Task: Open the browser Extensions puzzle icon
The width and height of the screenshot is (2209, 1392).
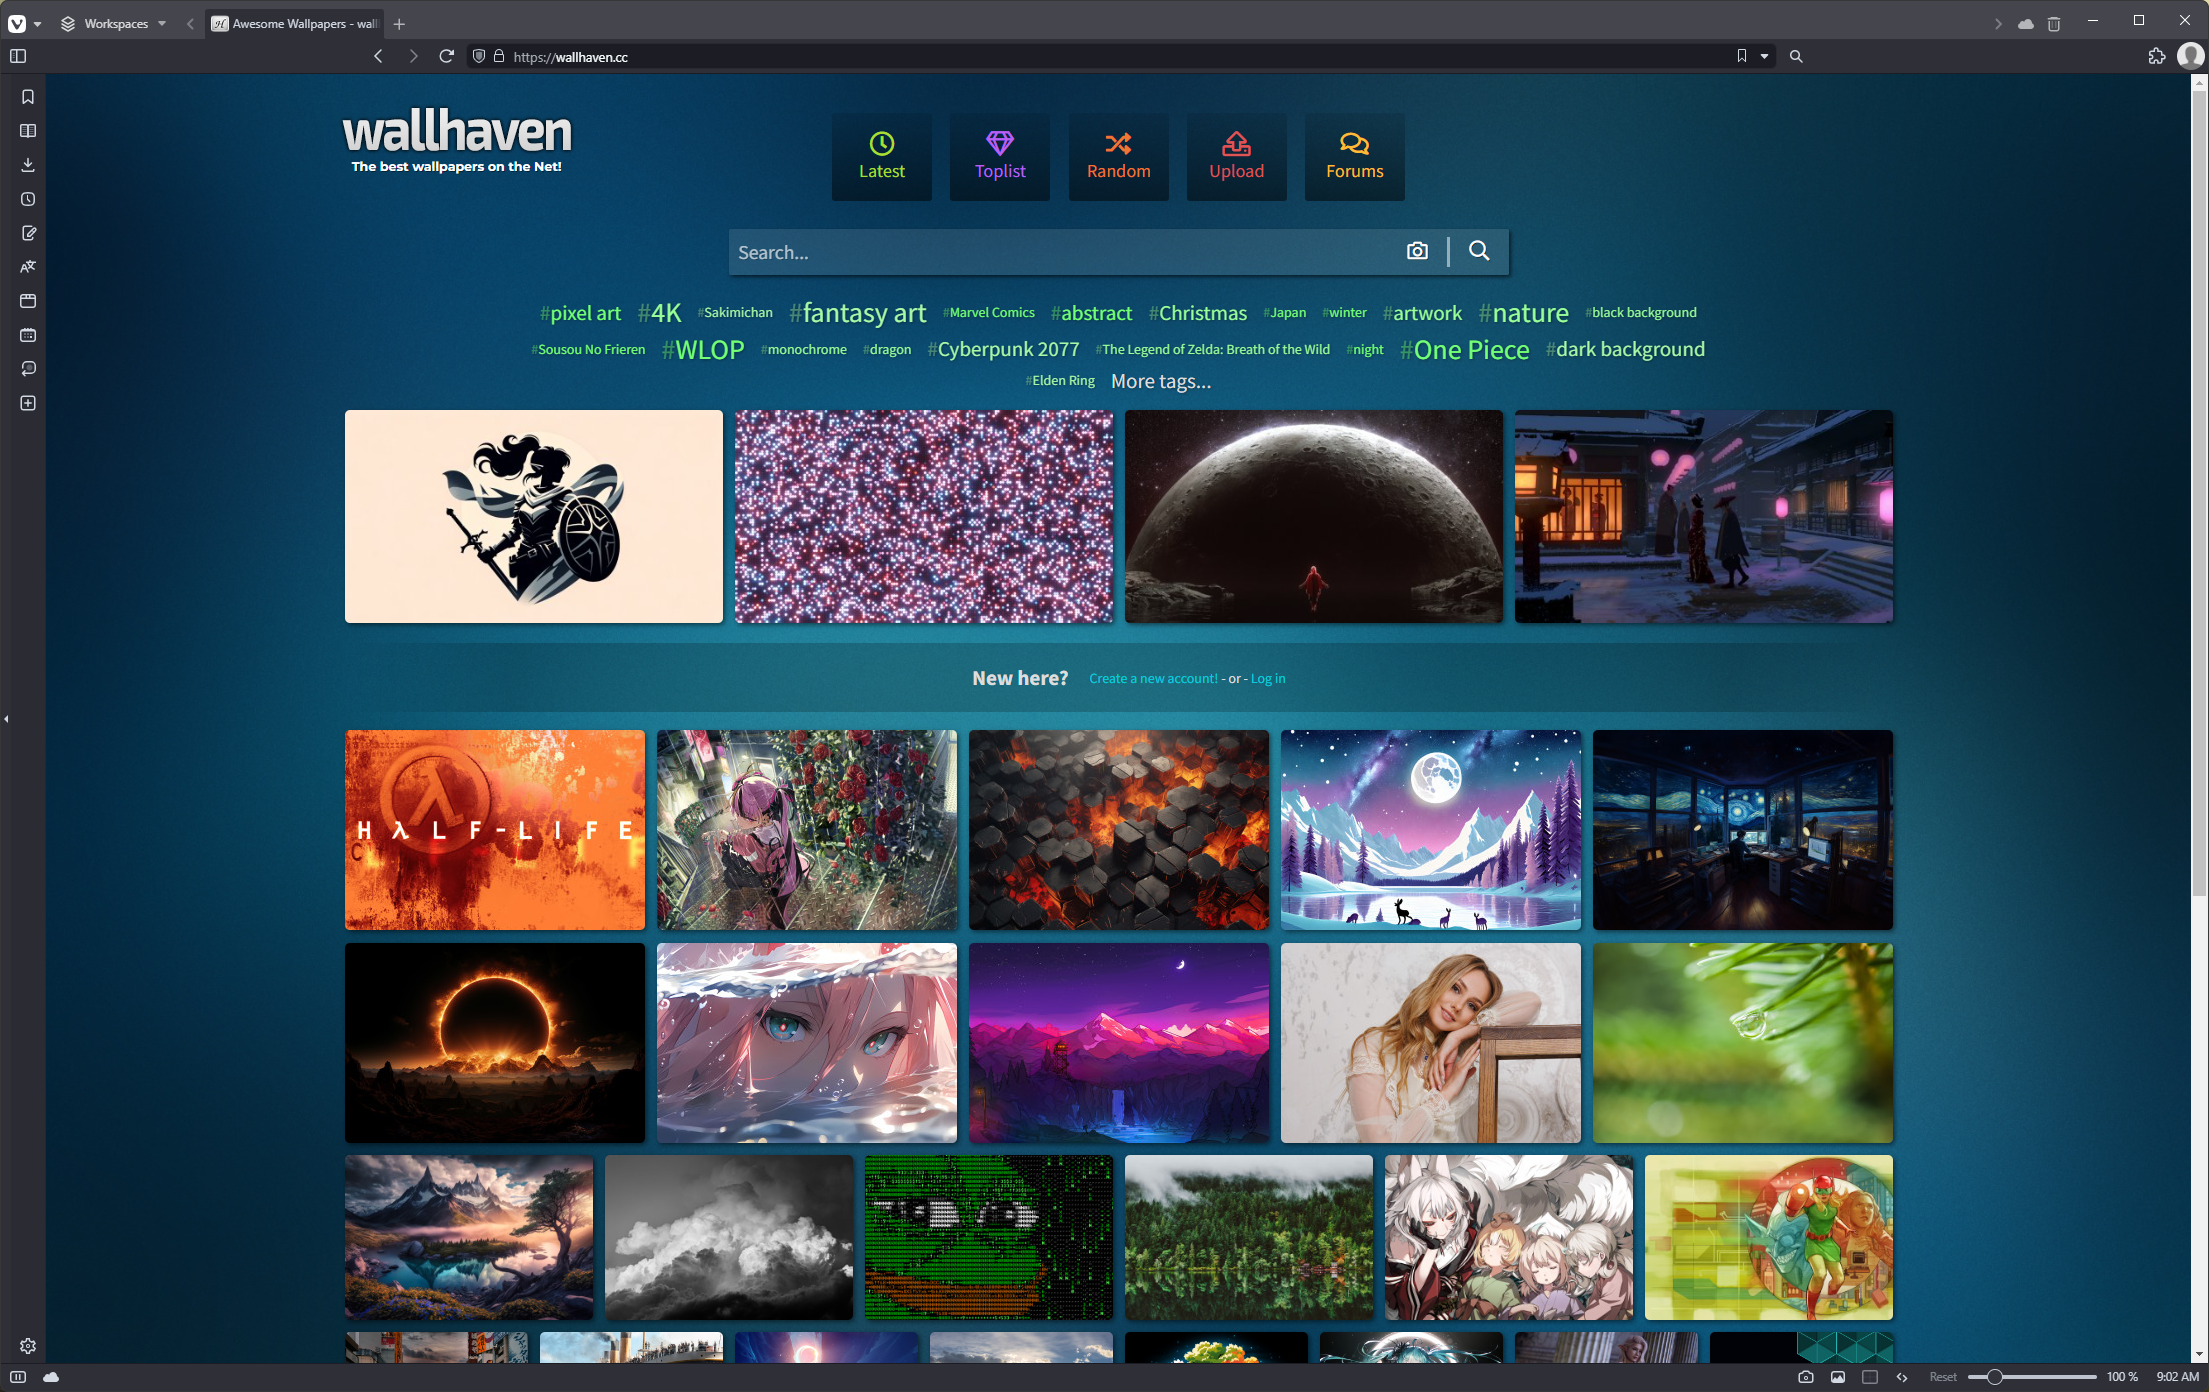Action: pos(2156,56)
